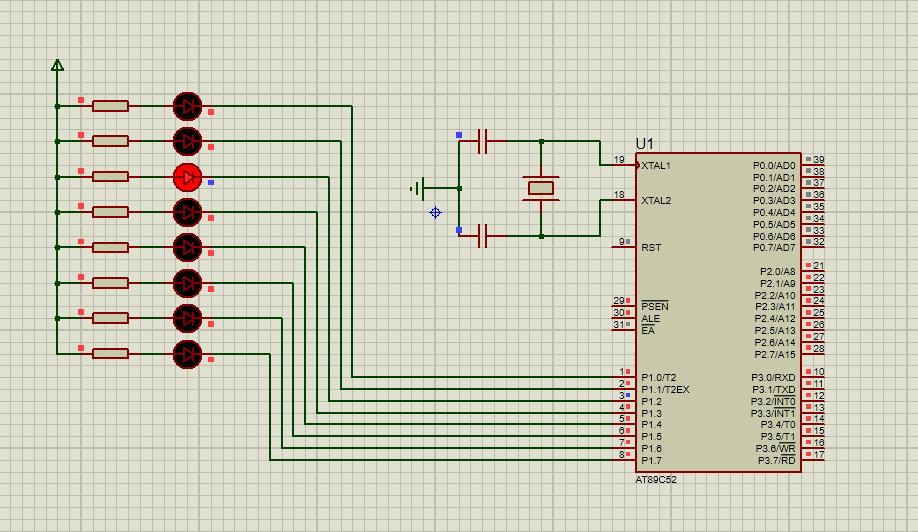Viewport: 918px width, 532px height.
Task: Click the P1.0/T2 pin label
Action: click(659, 377)
